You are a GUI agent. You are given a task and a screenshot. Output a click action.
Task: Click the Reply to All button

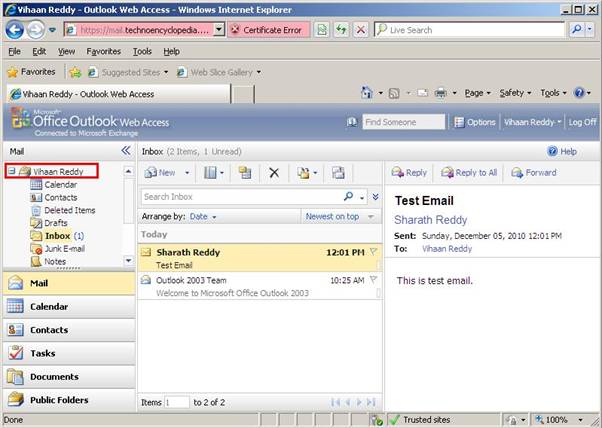(x=469, y=173)
